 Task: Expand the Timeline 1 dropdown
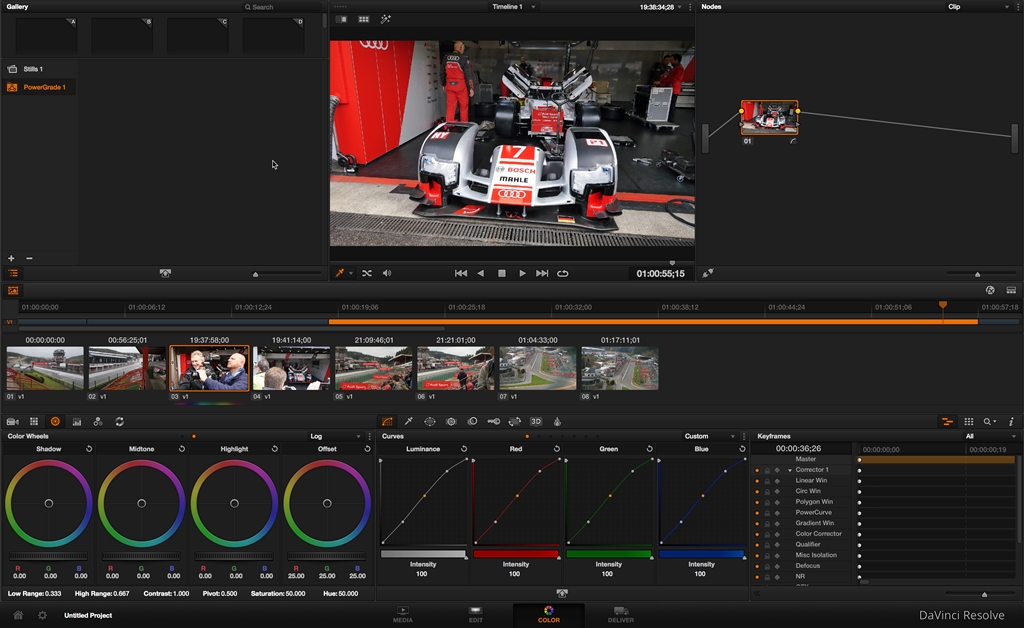(x=513, y=7)
